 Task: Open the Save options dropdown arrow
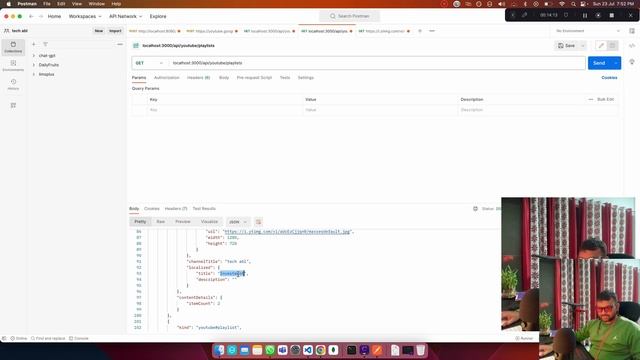[582, 46]
